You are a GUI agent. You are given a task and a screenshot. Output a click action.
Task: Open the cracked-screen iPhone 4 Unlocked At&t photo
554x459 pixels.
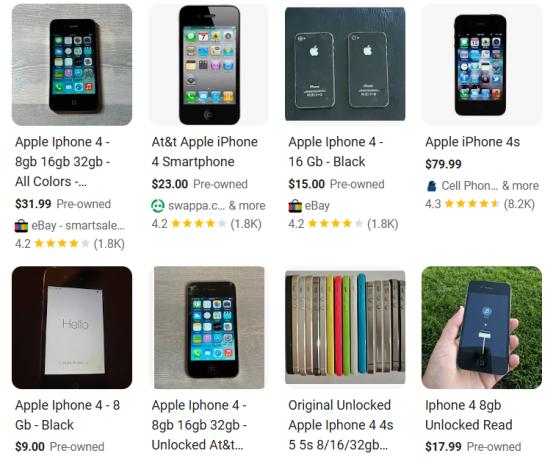(x=209, y=328)
